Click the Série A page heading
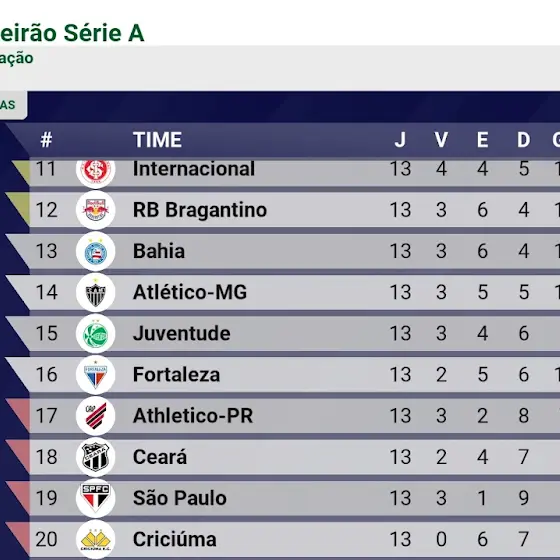This screenshot has width=560, height=560. (x=72, y=33)
